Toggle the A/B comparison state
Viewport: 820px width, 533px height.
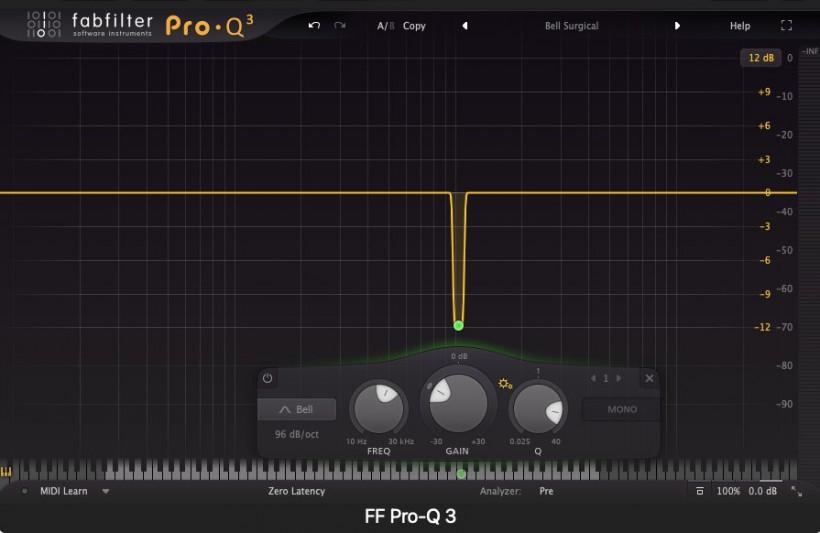tap(386, 26)
